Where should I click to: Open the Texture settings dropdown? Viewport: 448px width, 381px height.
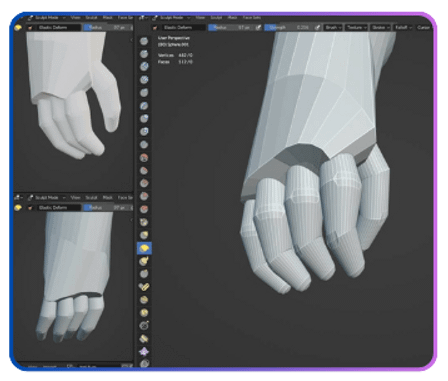pos(356,27)
